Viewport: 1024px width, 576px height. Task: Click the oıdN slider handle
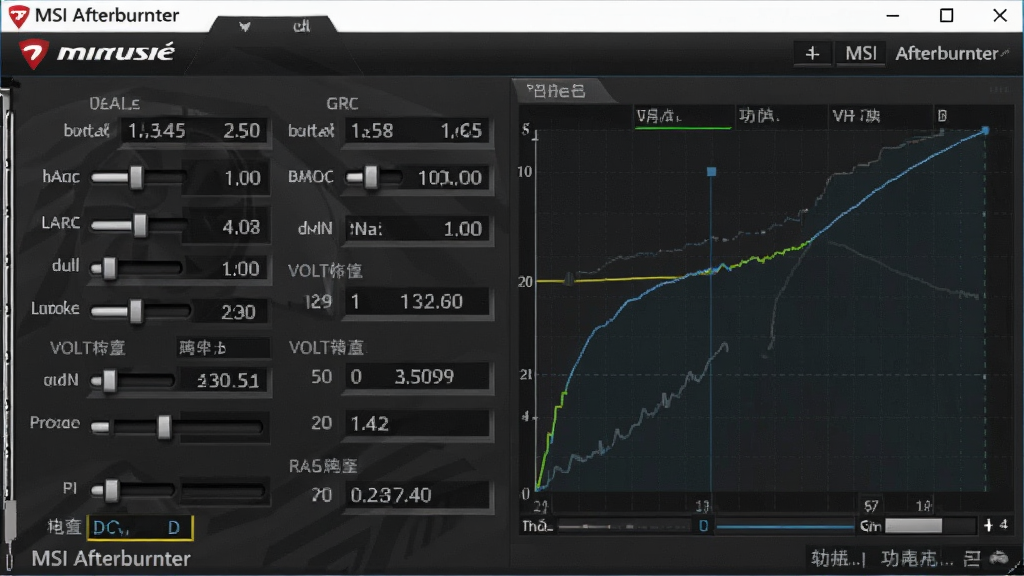[x=109, y=381]
